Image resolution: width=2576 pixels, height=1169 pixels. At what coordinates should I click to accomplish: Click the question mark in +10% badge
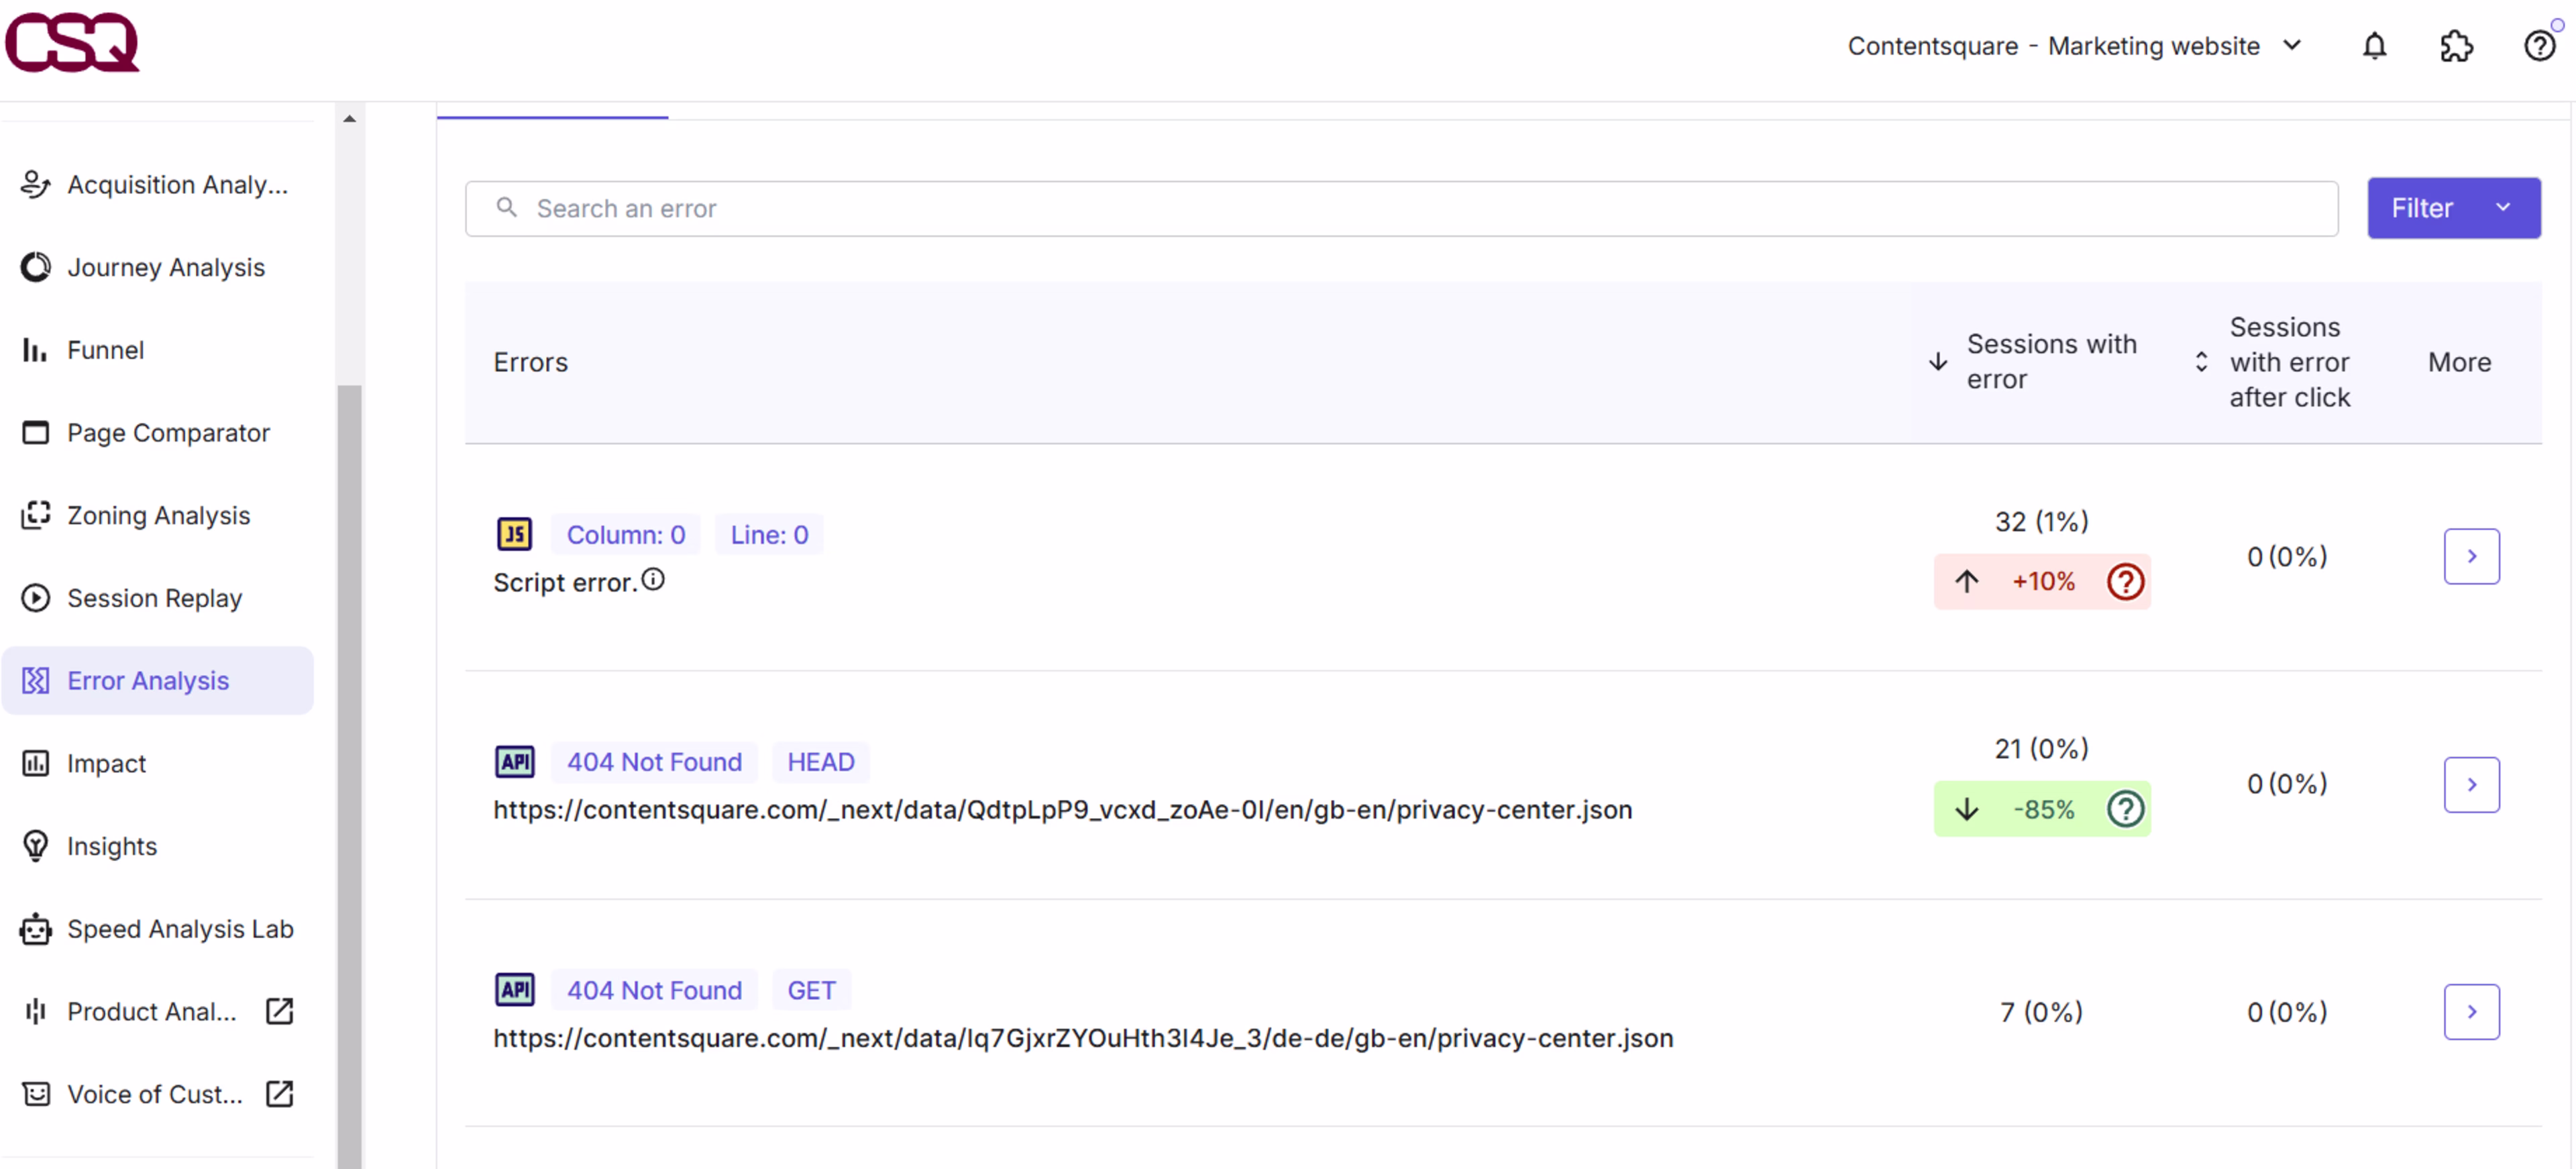(x=2125, y=582)
